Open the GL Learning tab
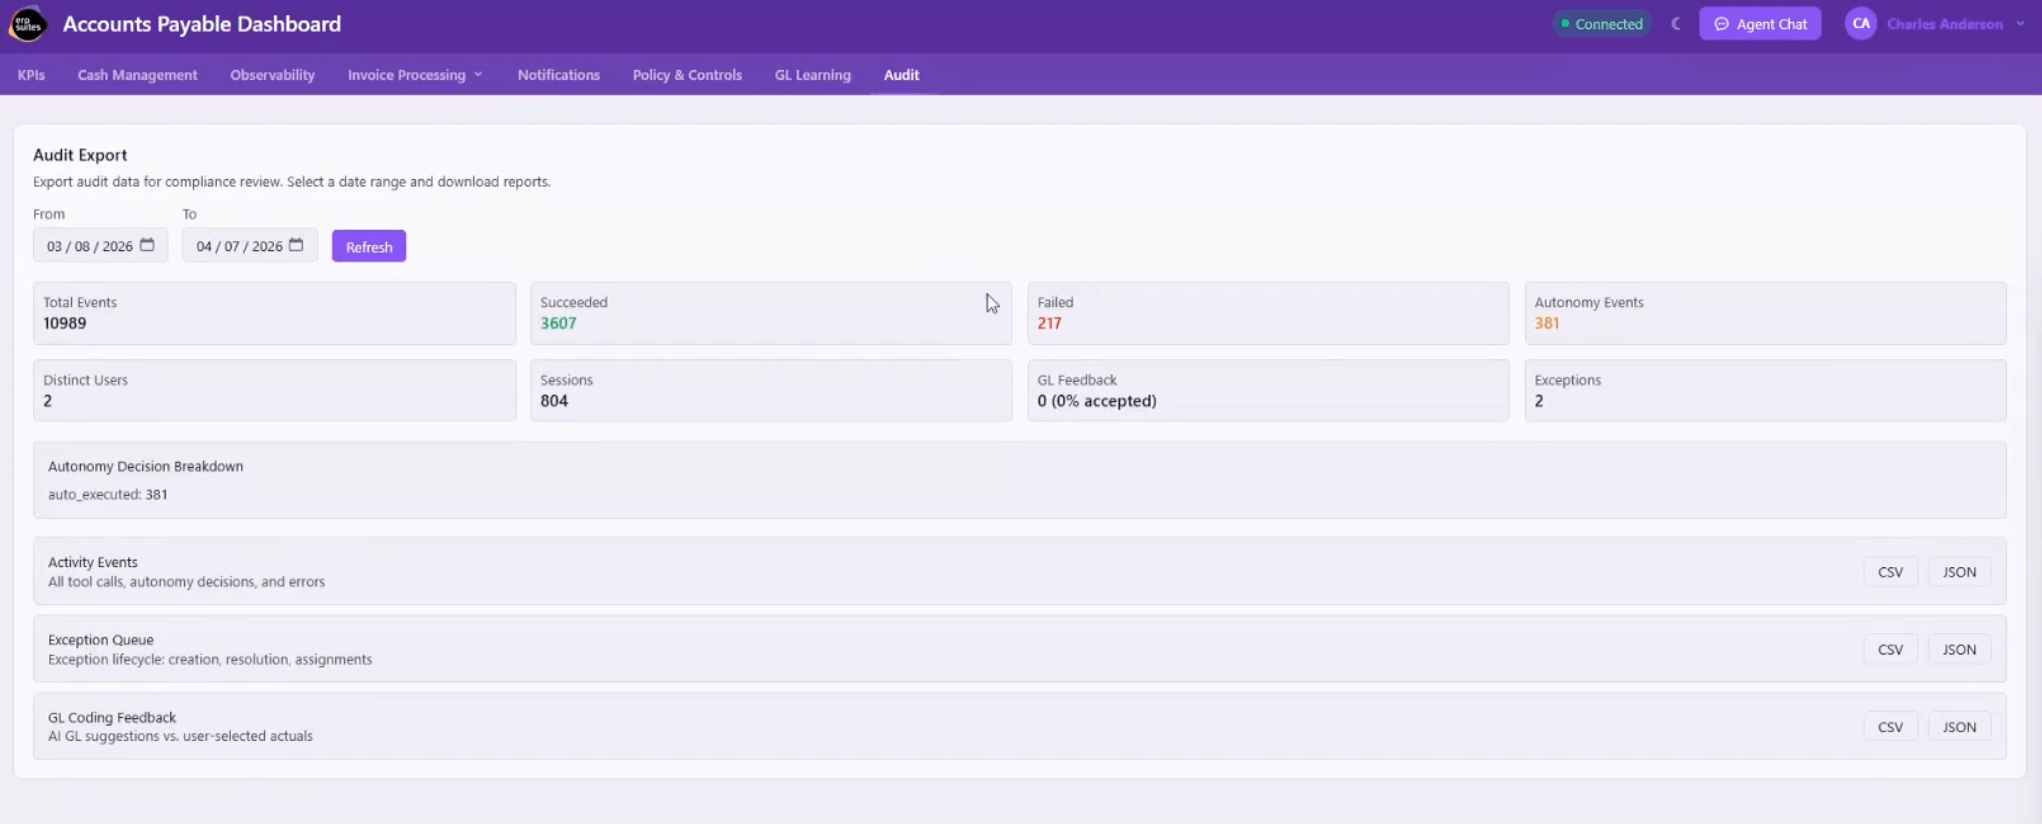 pos(812,75)
